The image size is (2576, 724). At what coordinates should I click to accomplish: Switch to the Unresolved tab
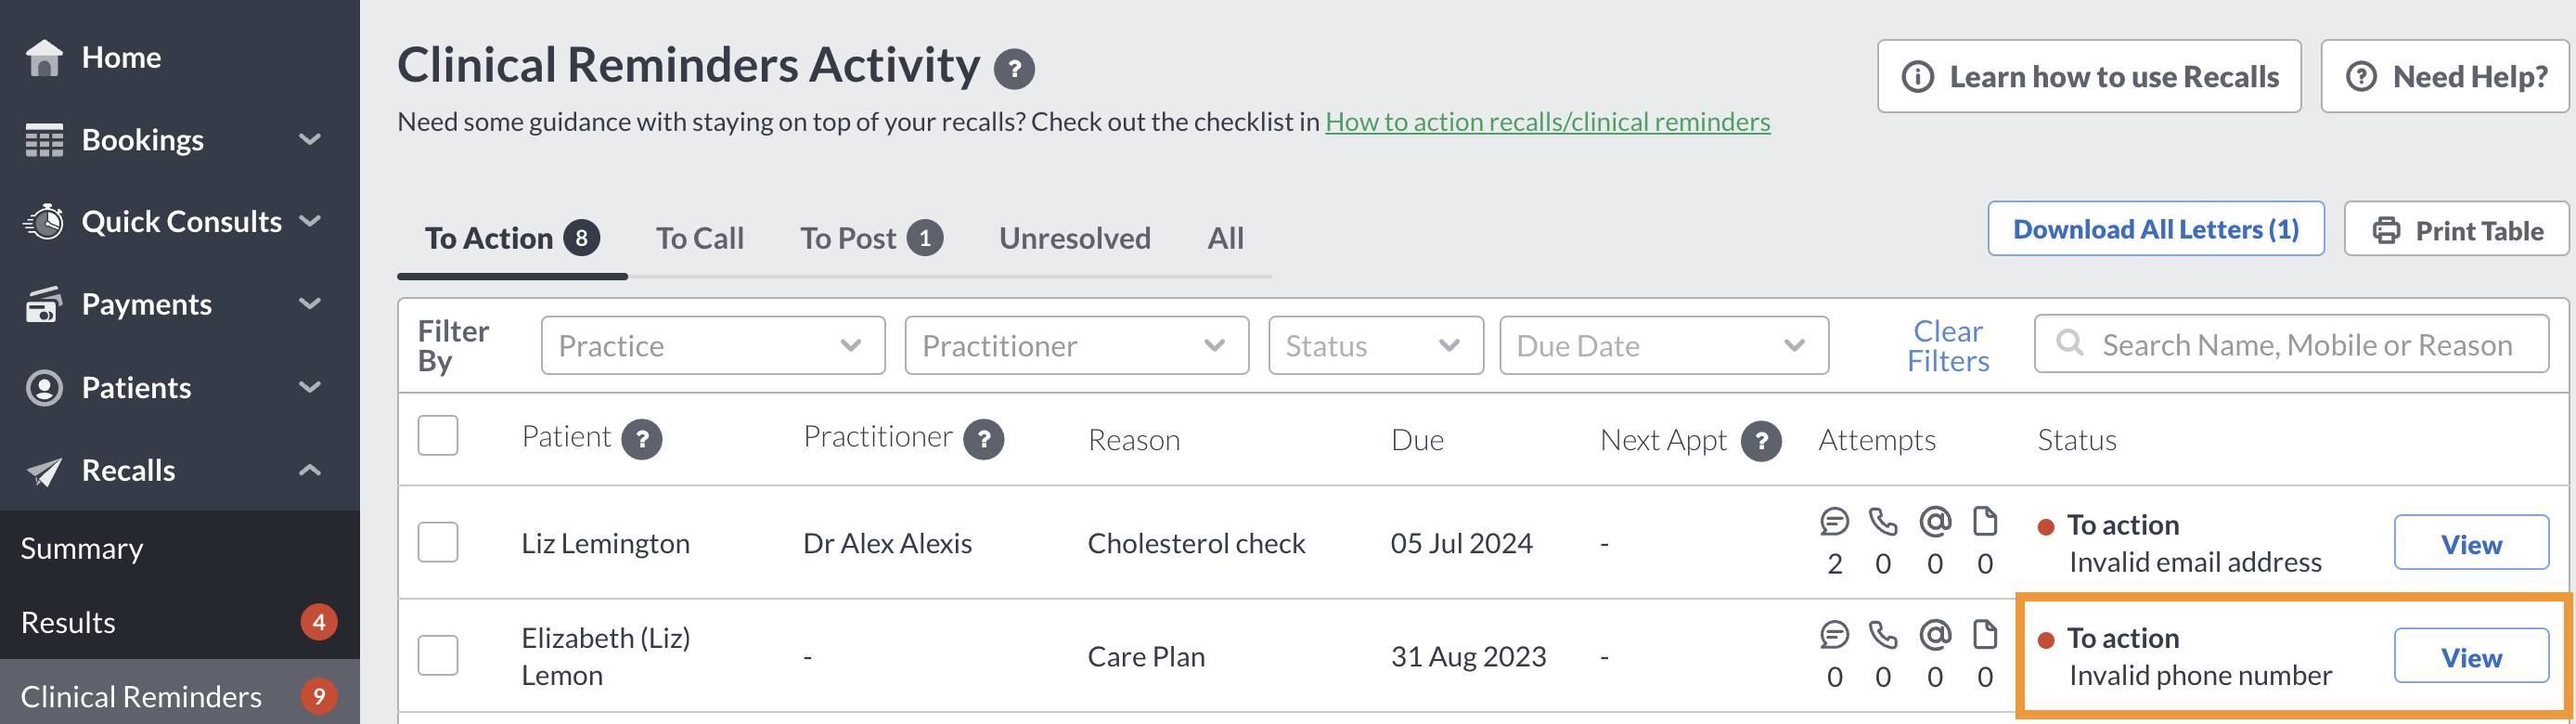point(1075,238)
